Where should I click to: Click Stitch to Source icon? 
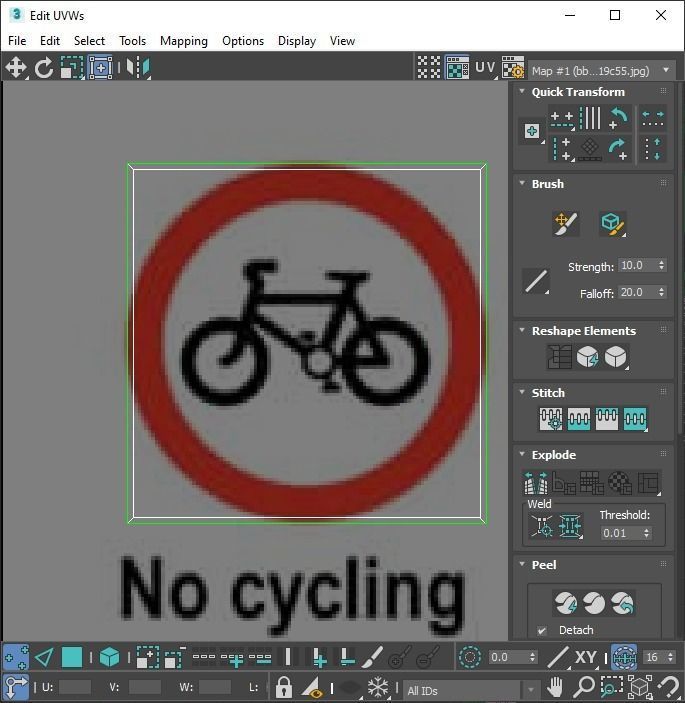point(635,419)
